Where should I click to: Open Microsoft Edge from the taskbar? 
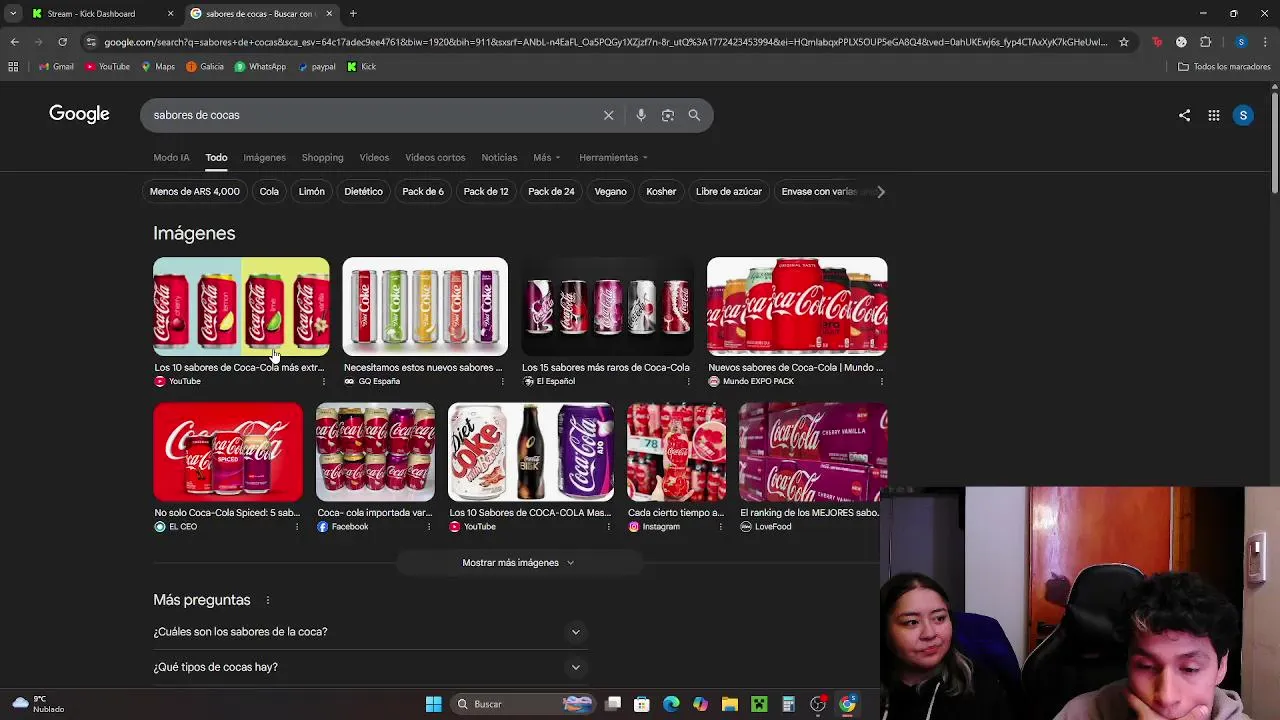(671, 704)
